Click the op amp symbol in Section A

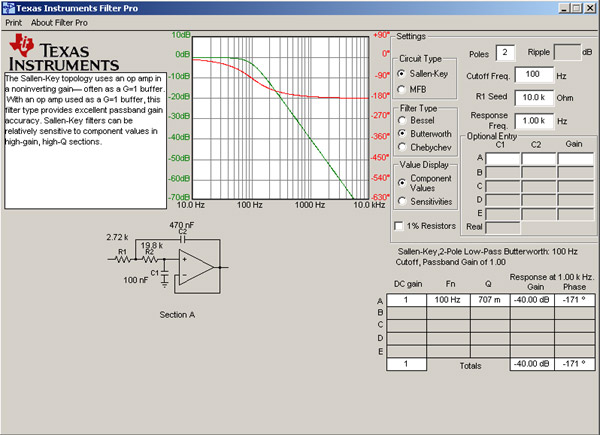[x=196, y=267]
